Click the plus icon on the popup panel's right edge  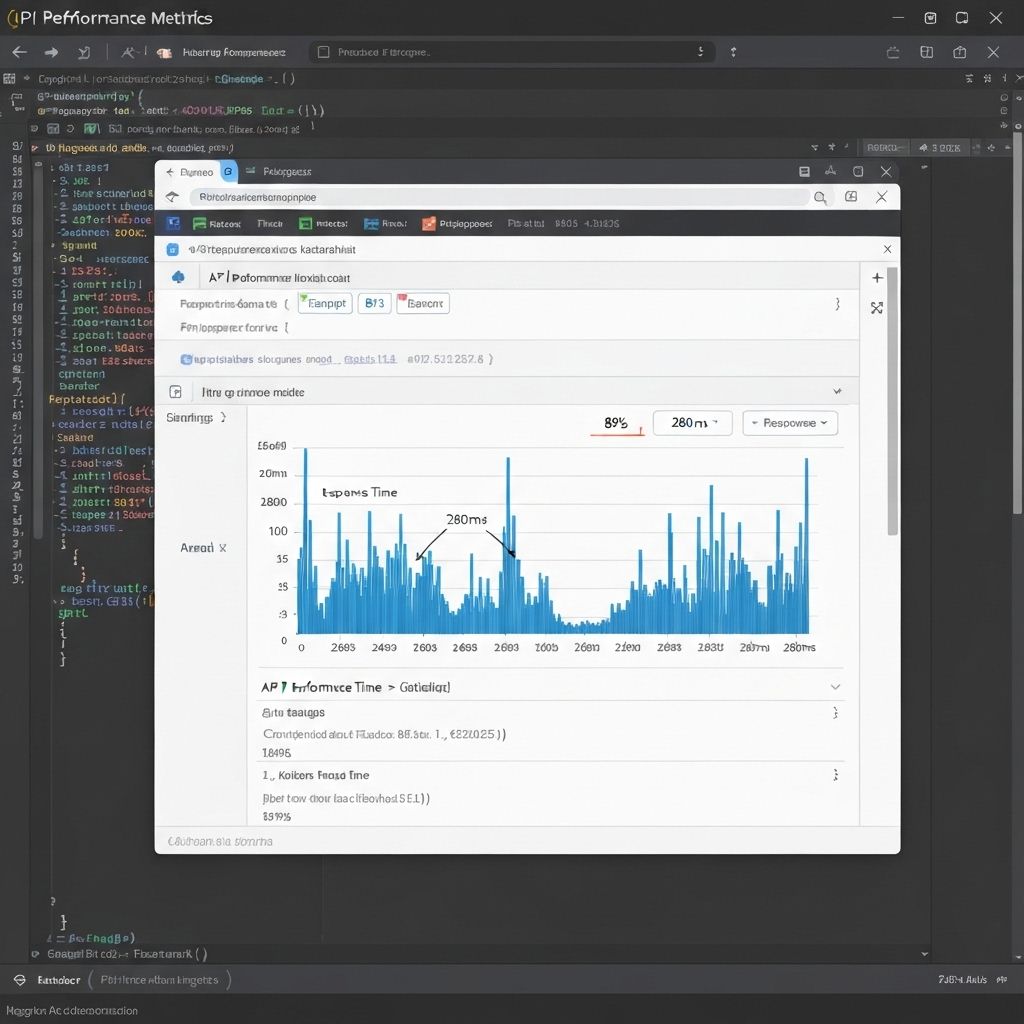coord(877,278)
